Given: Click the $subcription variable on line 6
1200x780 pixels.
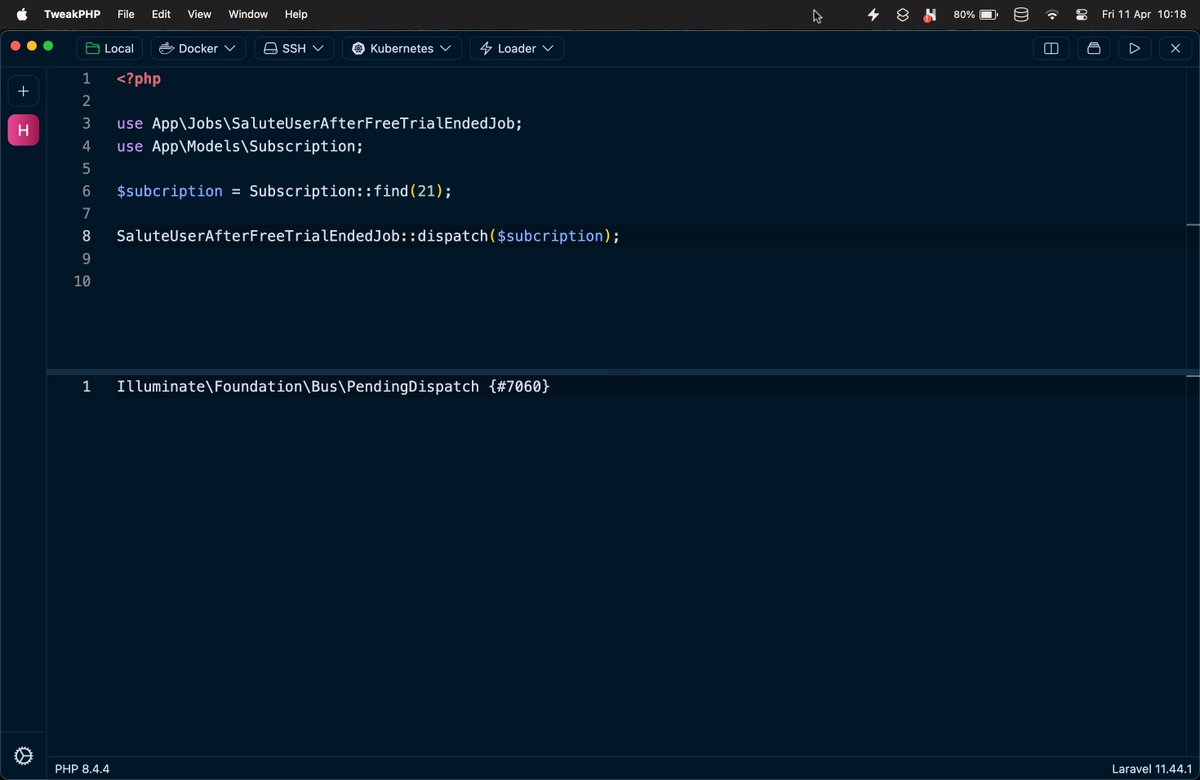Looking at the screenshot, I should pos(170,191).
